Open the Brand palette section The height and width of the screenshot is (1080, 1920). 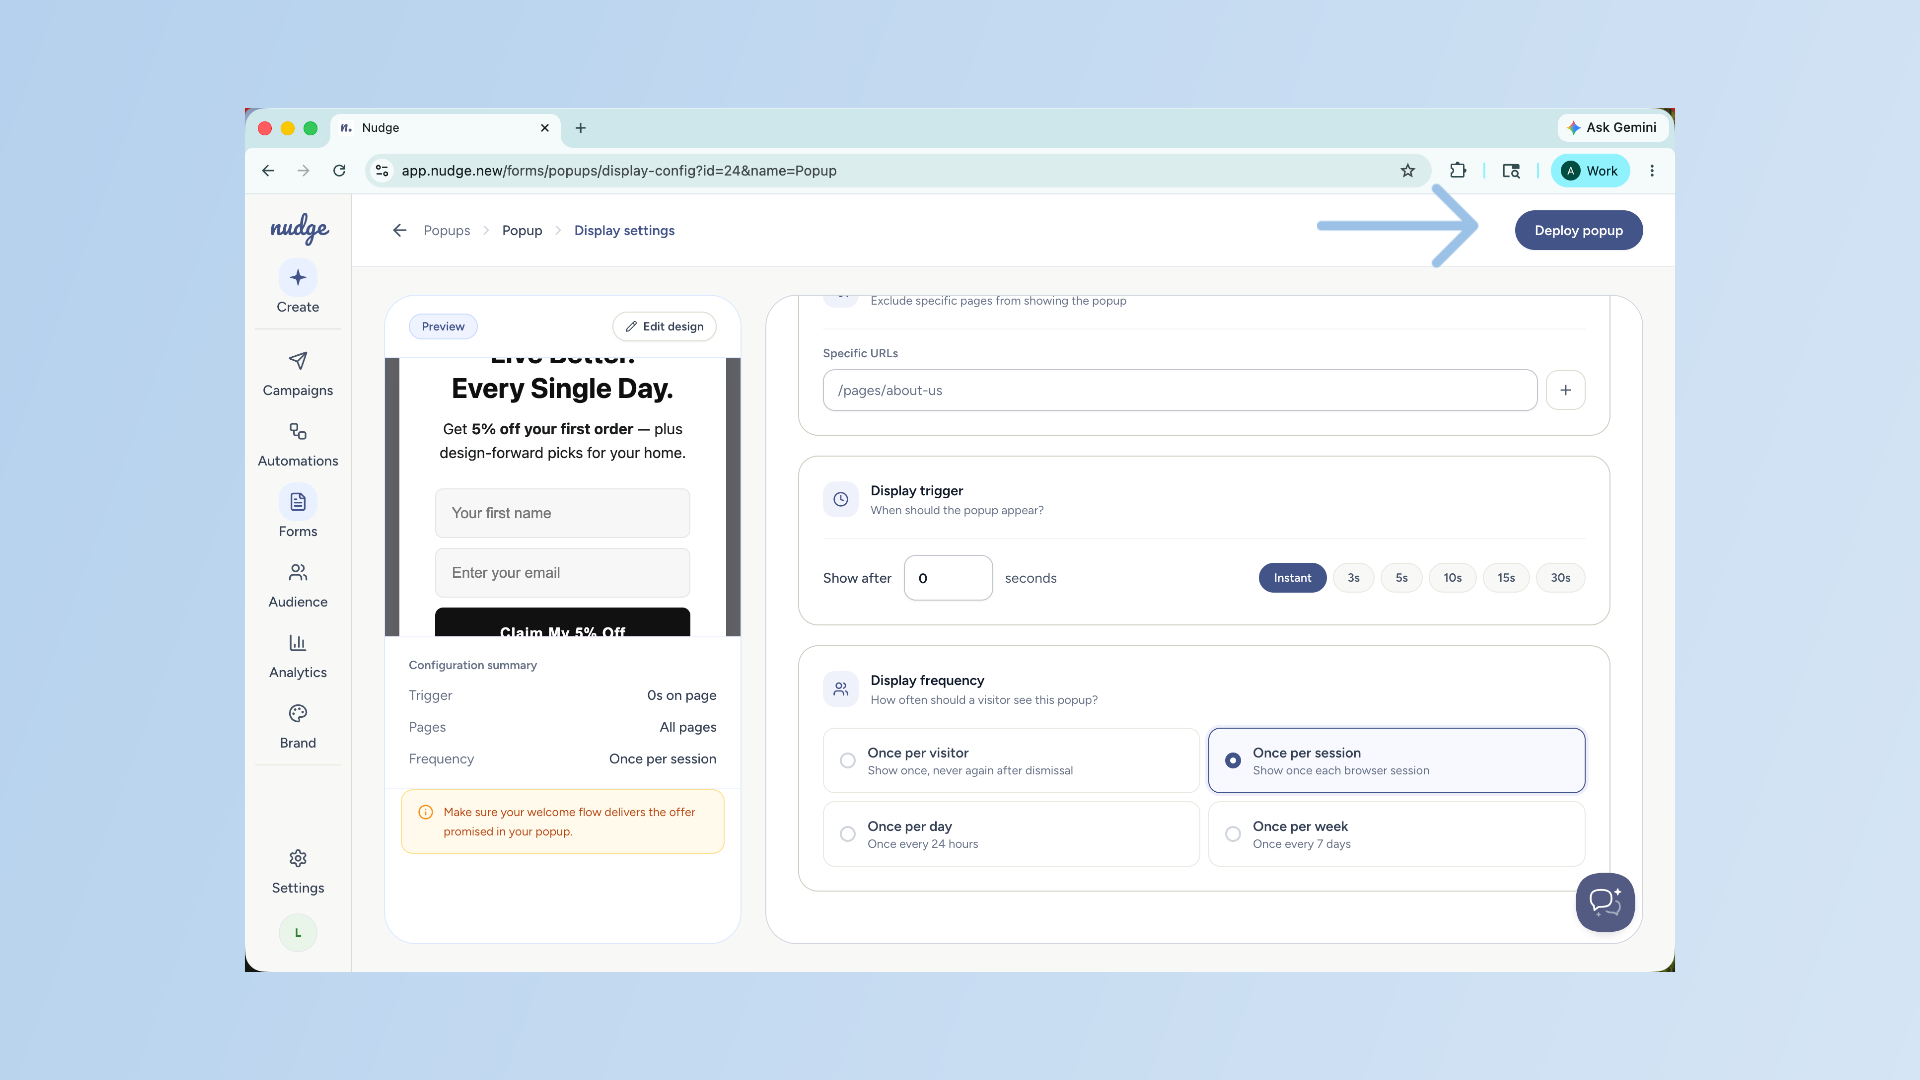pos(298,726)
